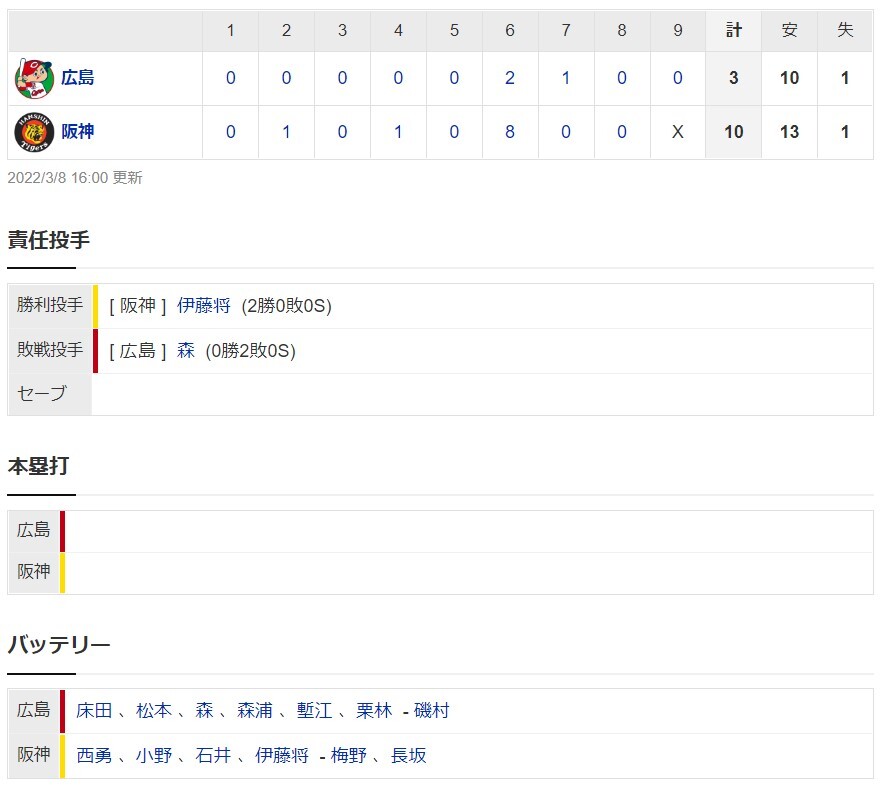Open winning pitcher 伊藤将 profile link

coord(203,306)
